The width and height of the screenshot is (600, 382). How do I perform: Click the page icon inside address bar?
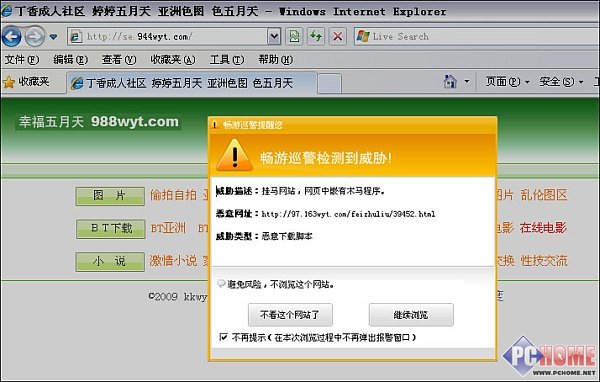point(76,37)
